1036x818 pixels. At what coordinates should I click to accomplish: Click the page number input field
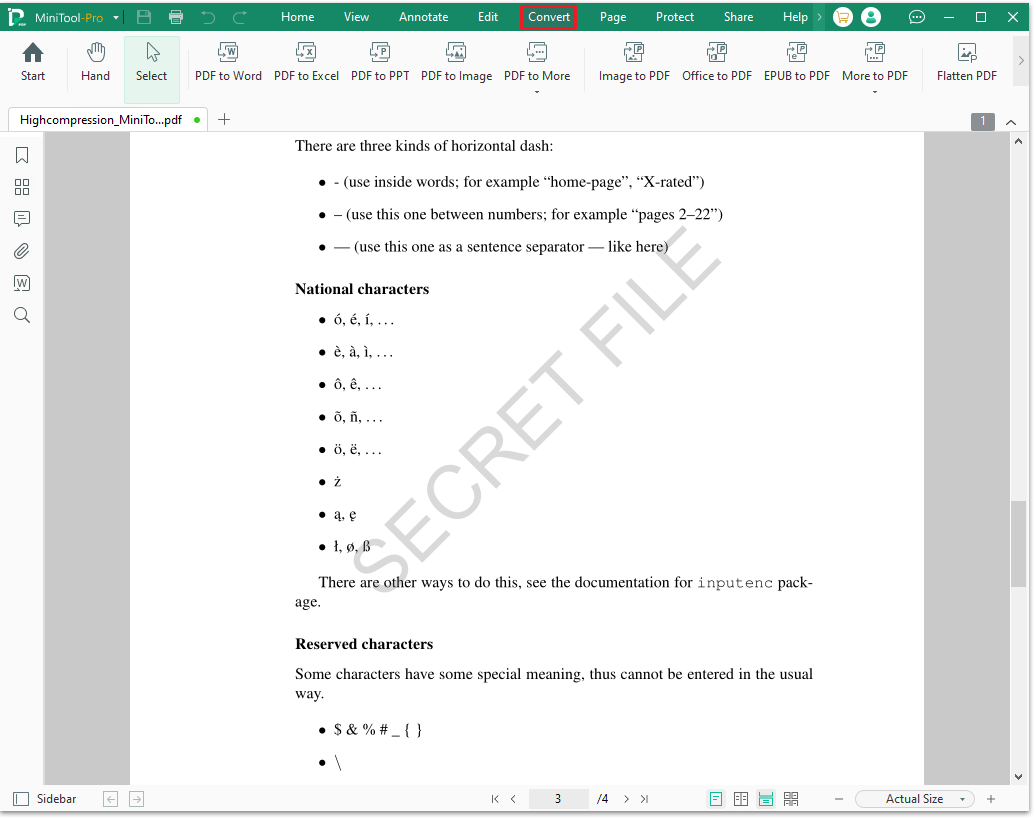click(x=558, y=798)
